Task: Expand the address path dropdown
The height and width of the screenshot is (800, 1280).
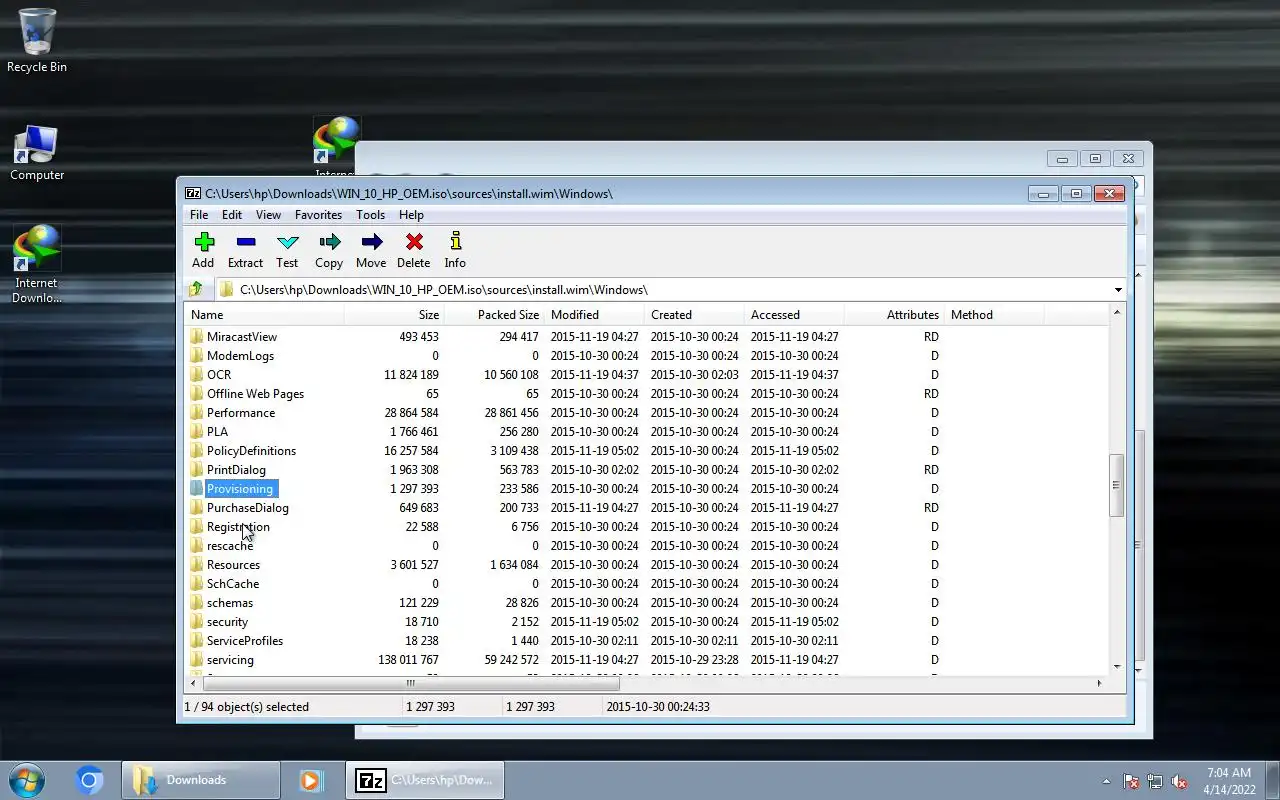Action: (x=1117, y=290)
